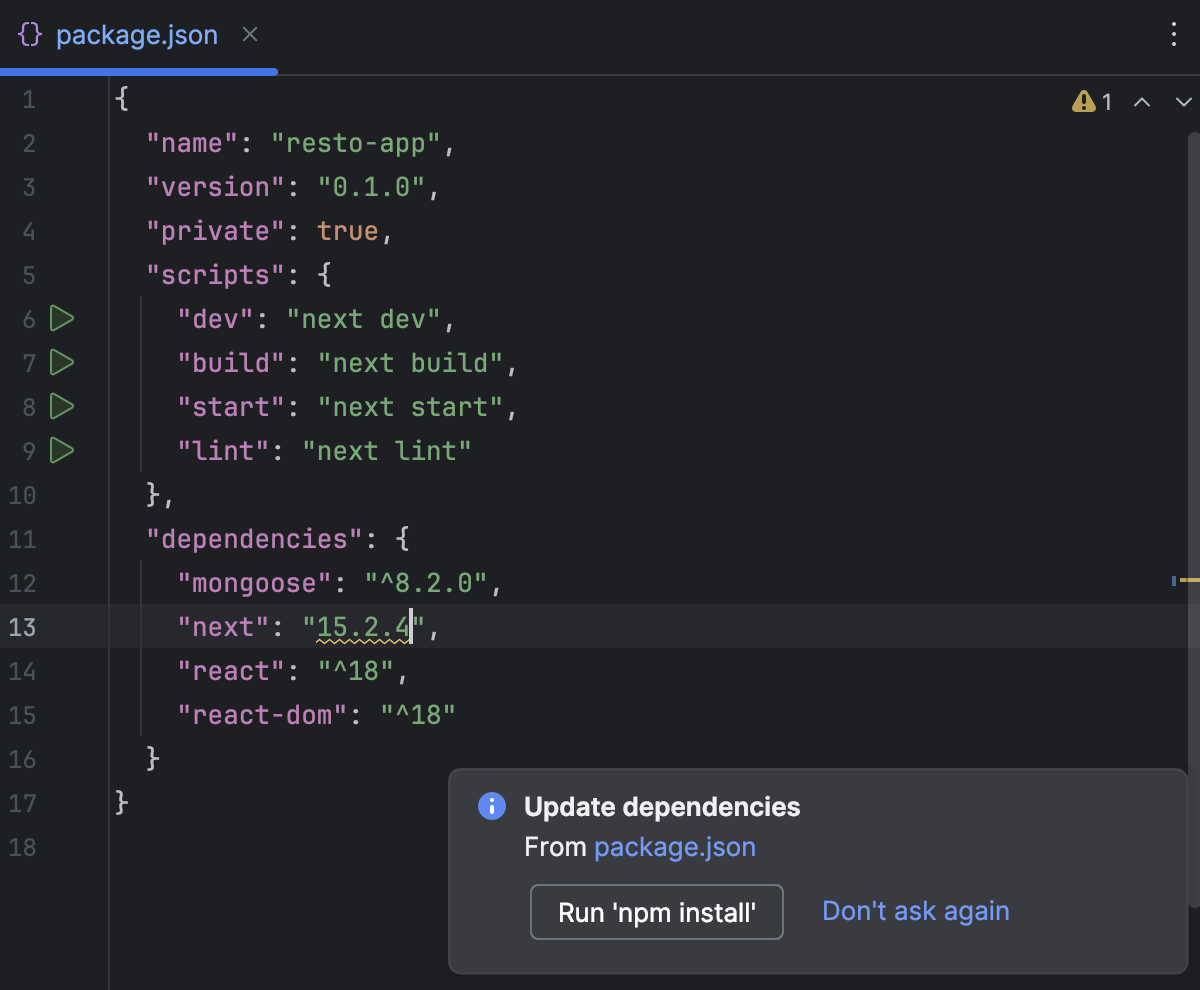The height and width of the screenshot is (990, 1200).
Task: Place the caret inside the "15.2.4" value
Action: (x=360, y=627)
